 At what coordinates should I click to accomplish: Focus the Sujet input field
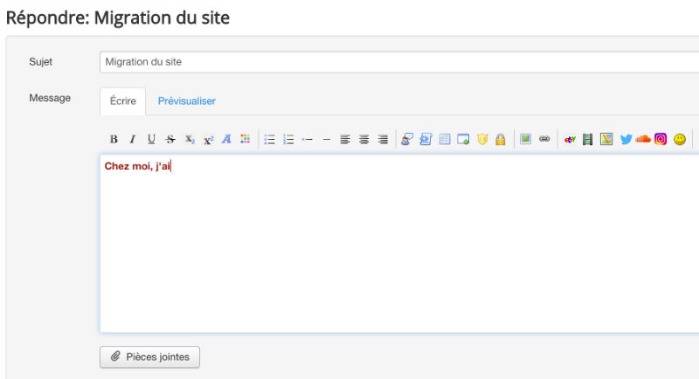399,62
